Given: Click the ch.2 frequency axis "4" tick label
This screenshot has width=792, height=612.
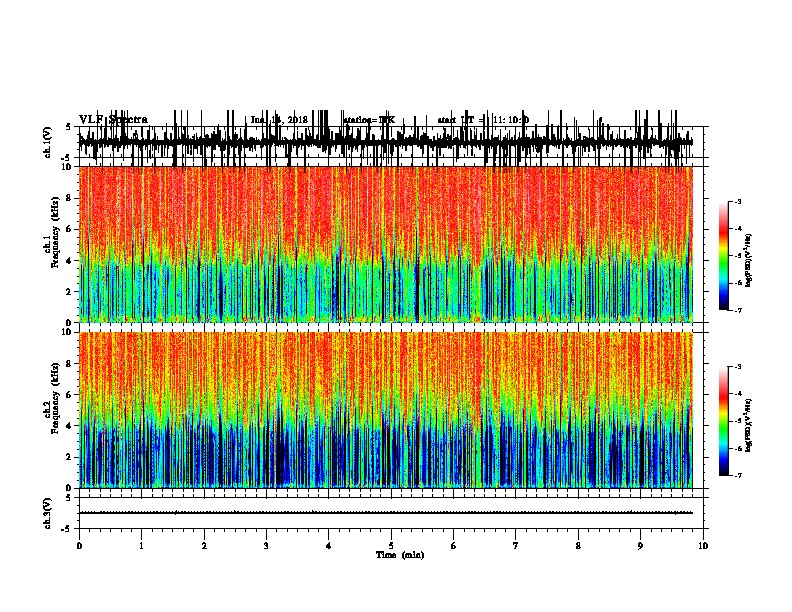Looking at the screenshot, I should tap(70, 426).
